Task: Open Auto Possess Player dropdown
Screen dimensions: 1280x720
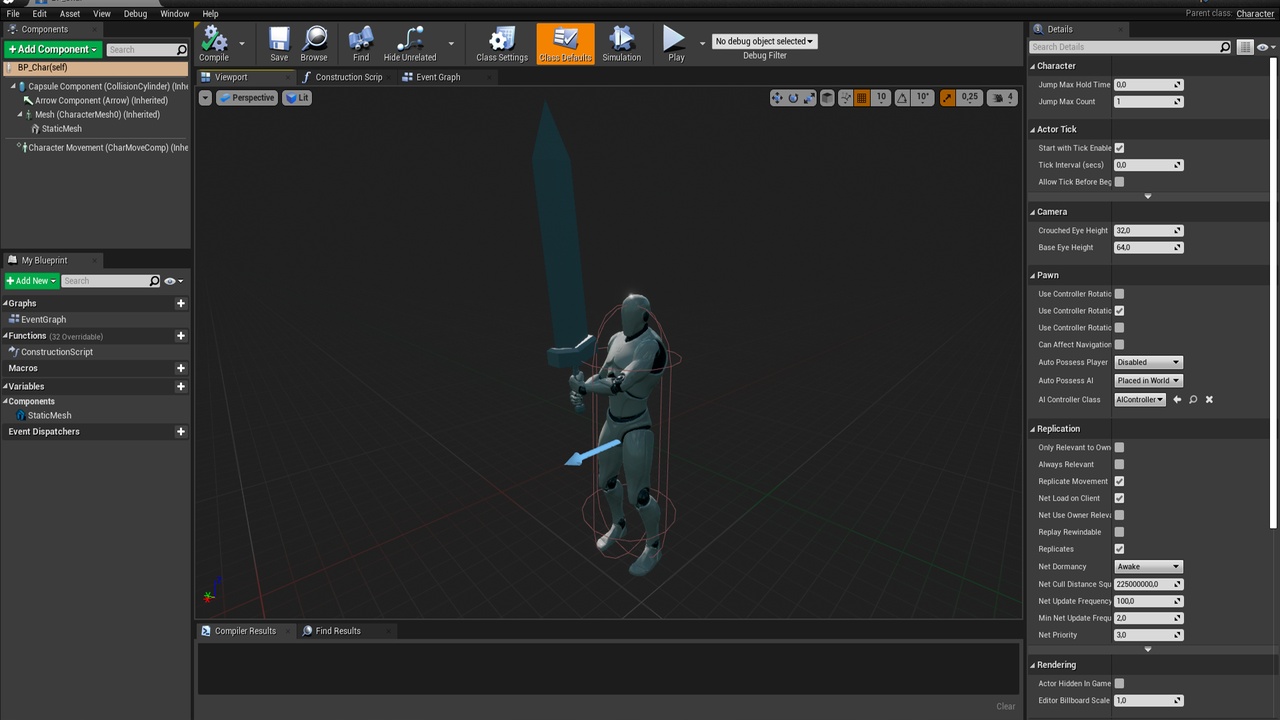Action: tap(1148, 362)
